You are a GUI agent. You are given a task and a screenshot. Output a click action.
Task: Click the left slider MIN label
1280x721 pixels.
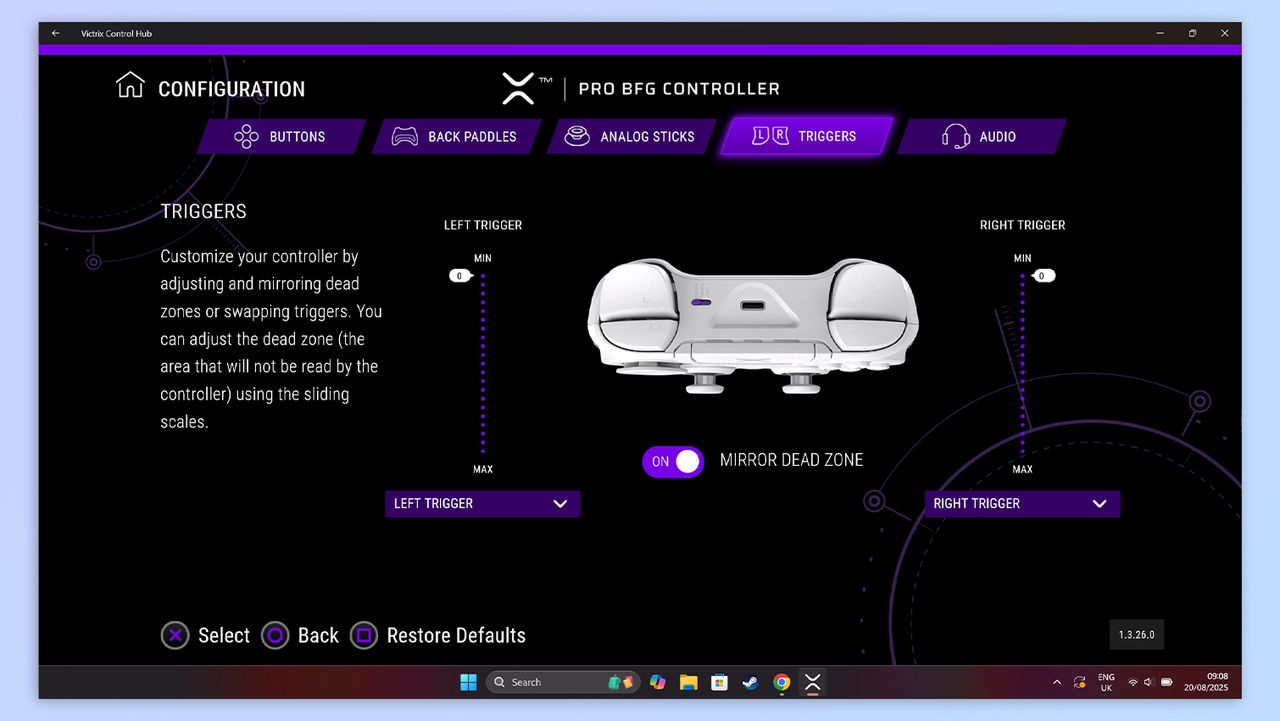pos(483,258)
